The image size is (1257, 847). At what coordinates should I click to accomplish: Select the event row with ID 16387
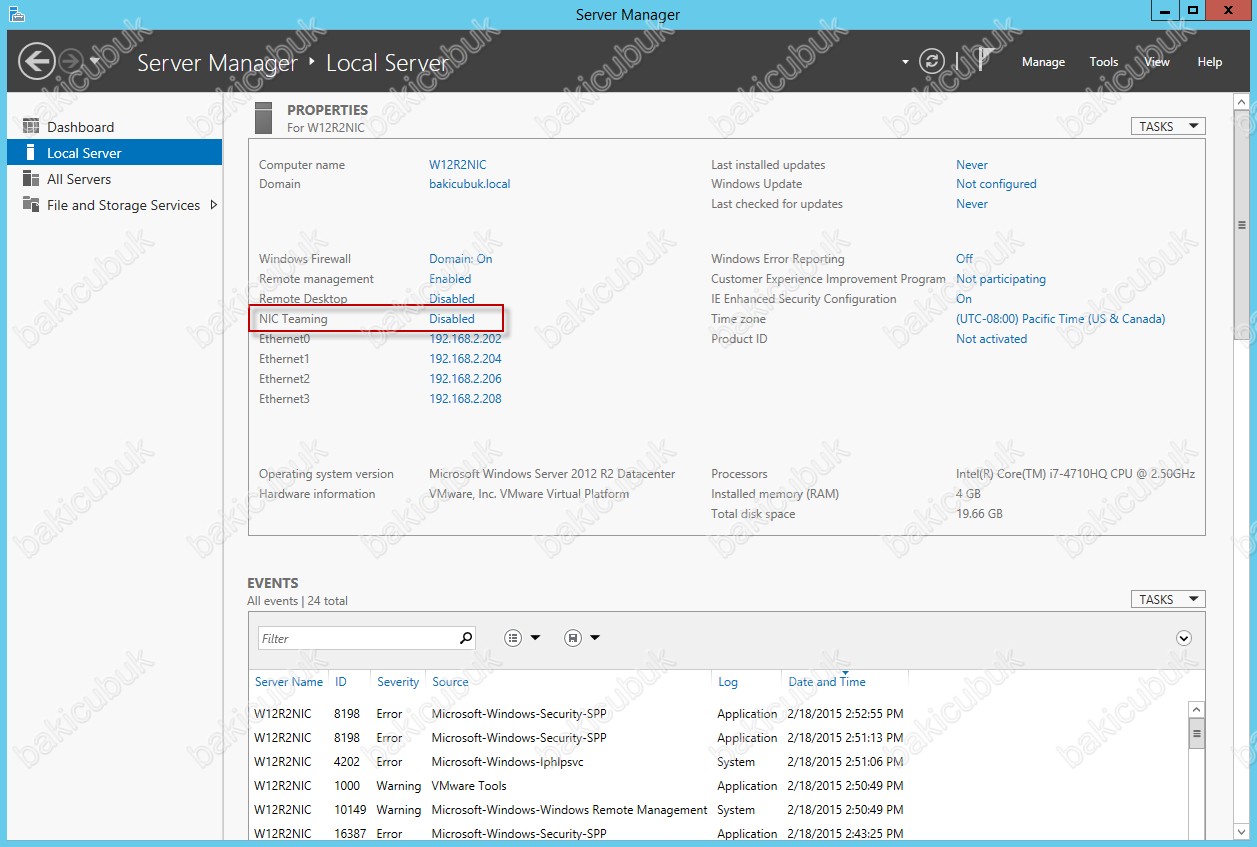(717, 833)
